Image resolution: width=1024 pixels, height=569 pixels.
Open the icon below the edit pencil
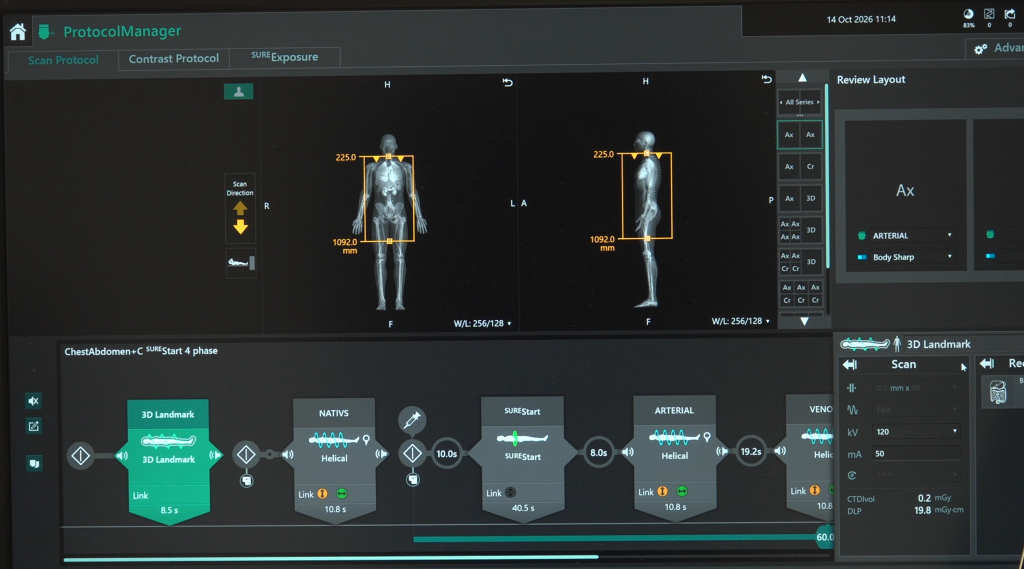pos(34,464)
